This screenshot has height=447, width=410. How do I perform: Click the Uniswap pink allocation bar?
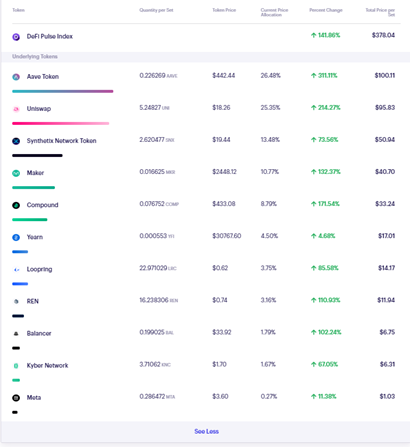tap(61, 123)
